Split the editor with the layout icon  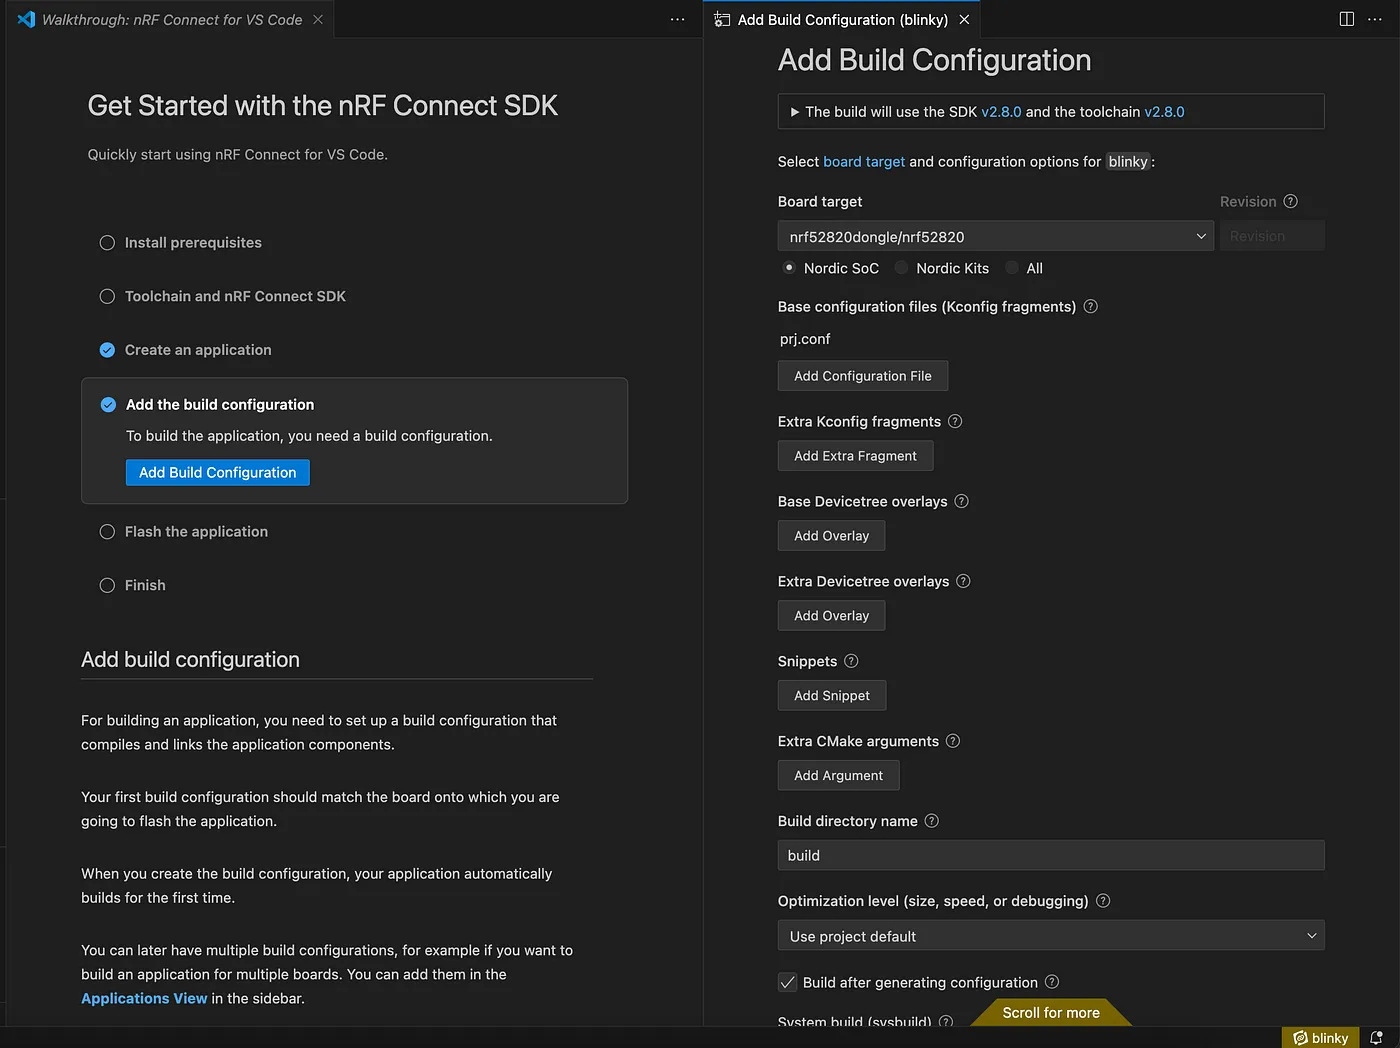click(x=1347, y=19)
